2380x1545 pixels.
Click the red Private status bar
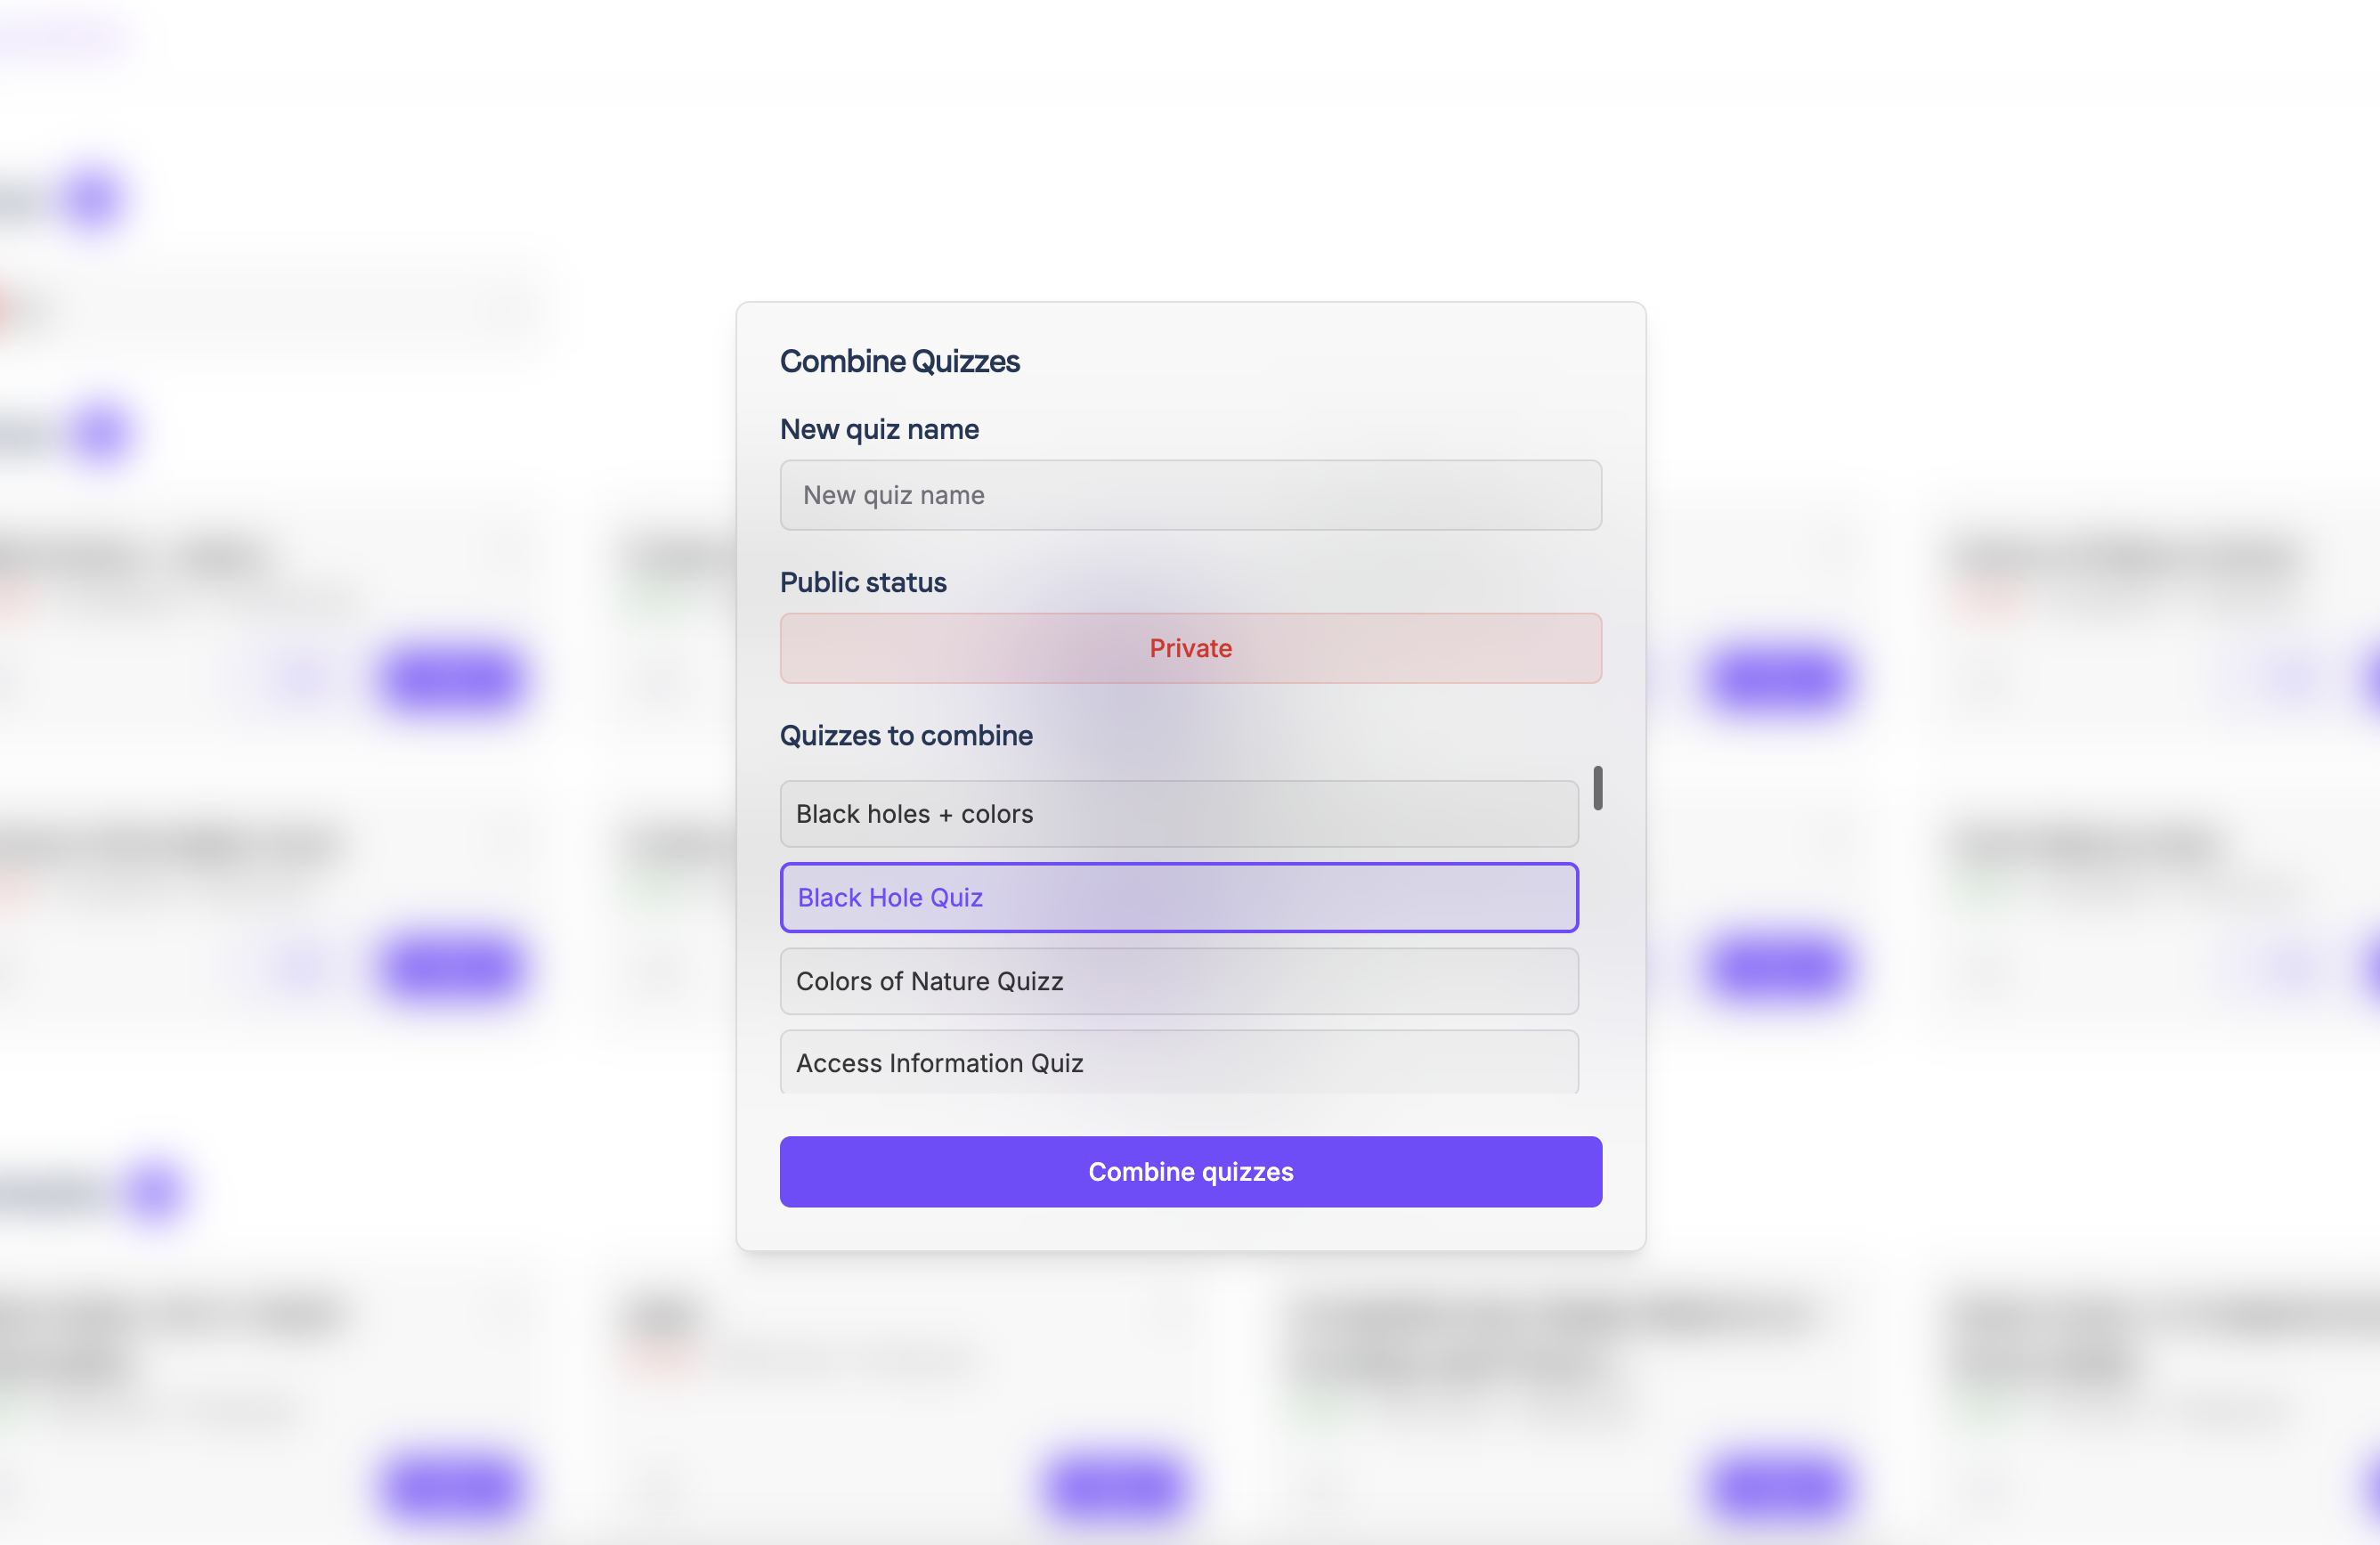pos(1190,648)
